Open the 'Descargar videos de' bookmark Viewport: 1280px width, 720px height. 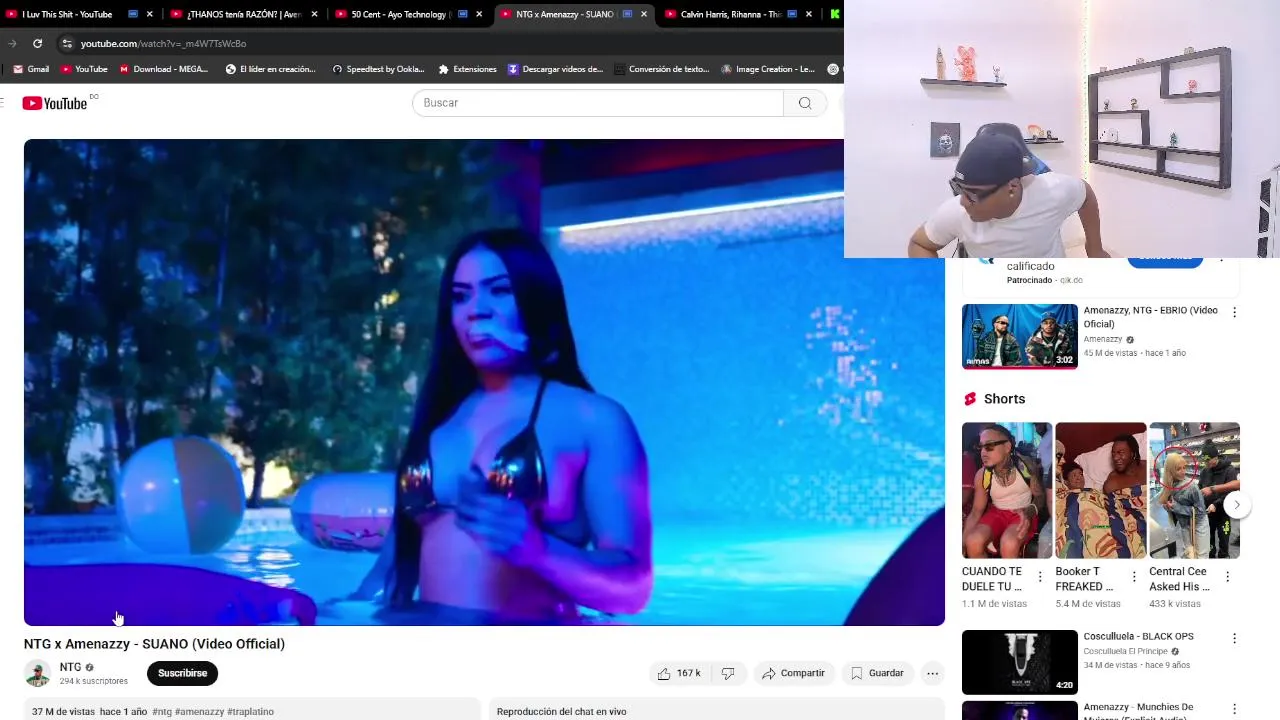tap(555, 69)
